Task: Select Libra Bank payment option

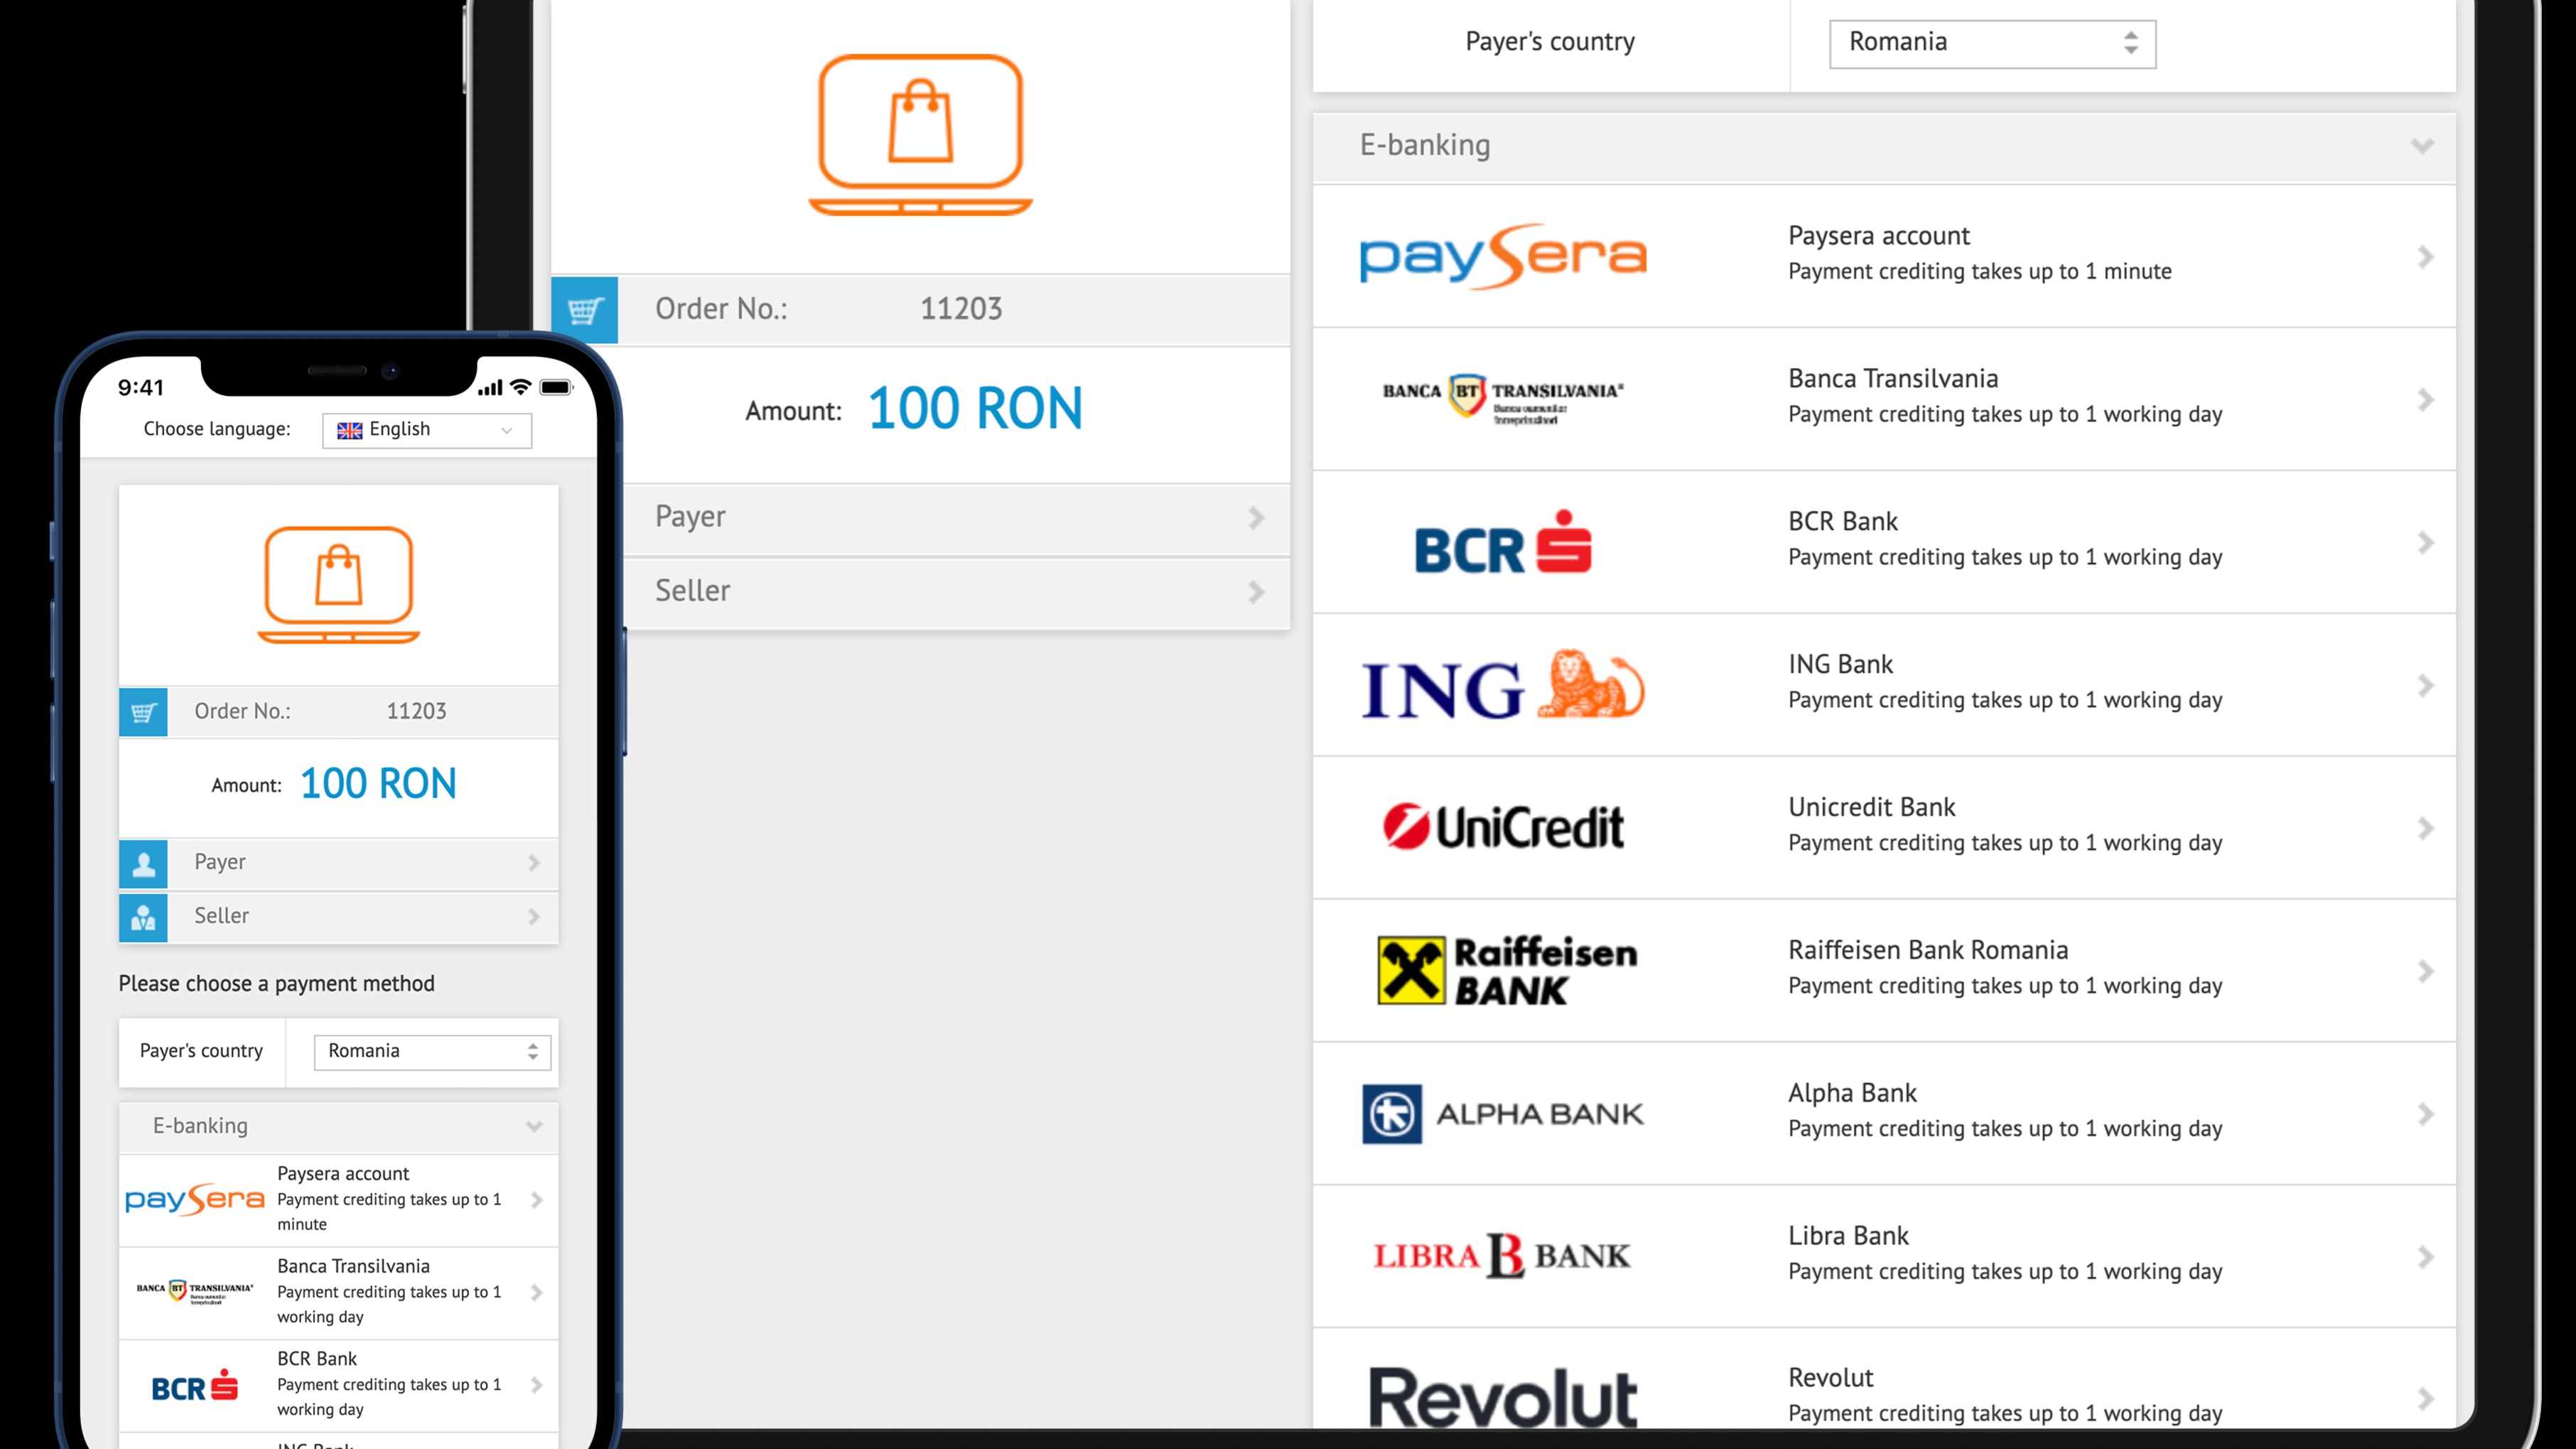Action: 1884,1257
